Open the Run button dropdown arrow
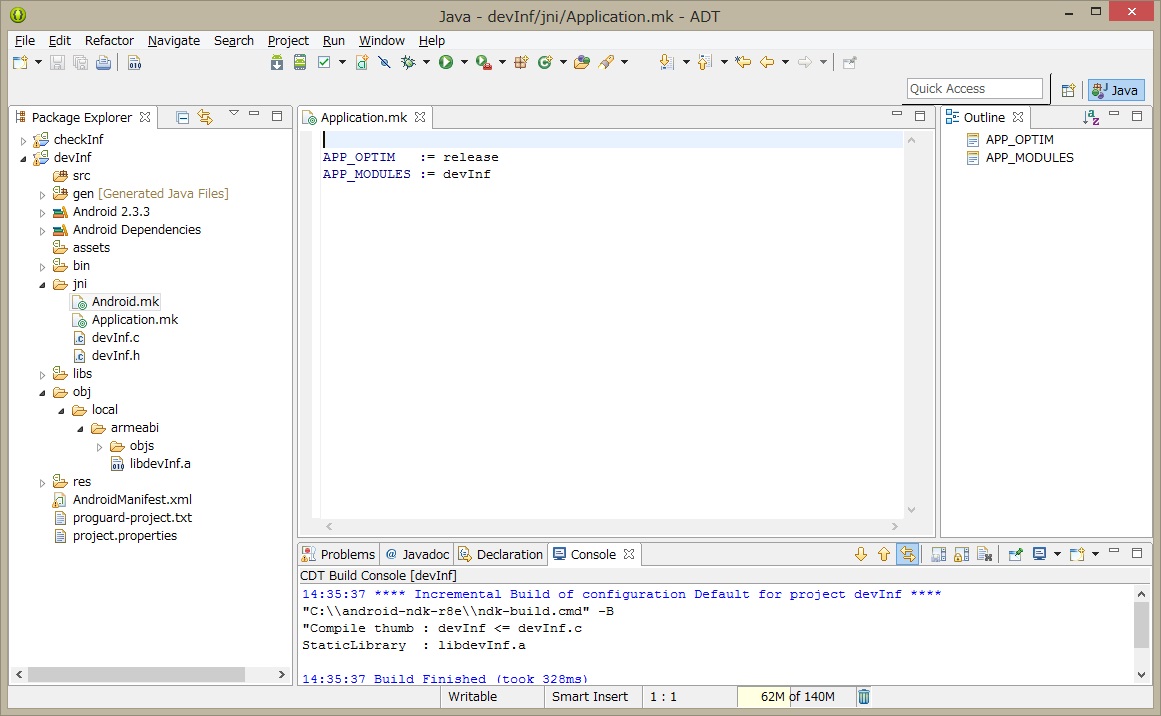This screenshot has width=1161, height=716. [465, 62]
